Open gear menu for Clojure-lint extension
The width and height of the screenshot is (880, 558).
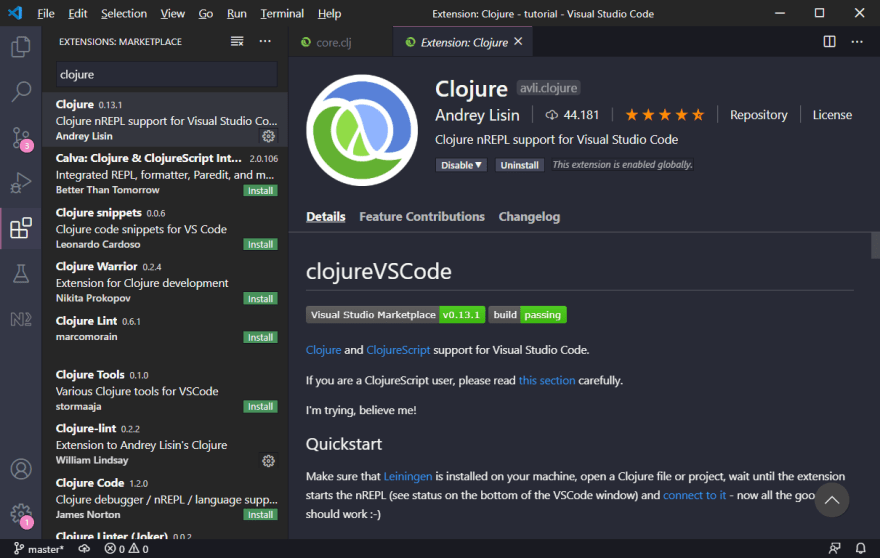point(268,461)
